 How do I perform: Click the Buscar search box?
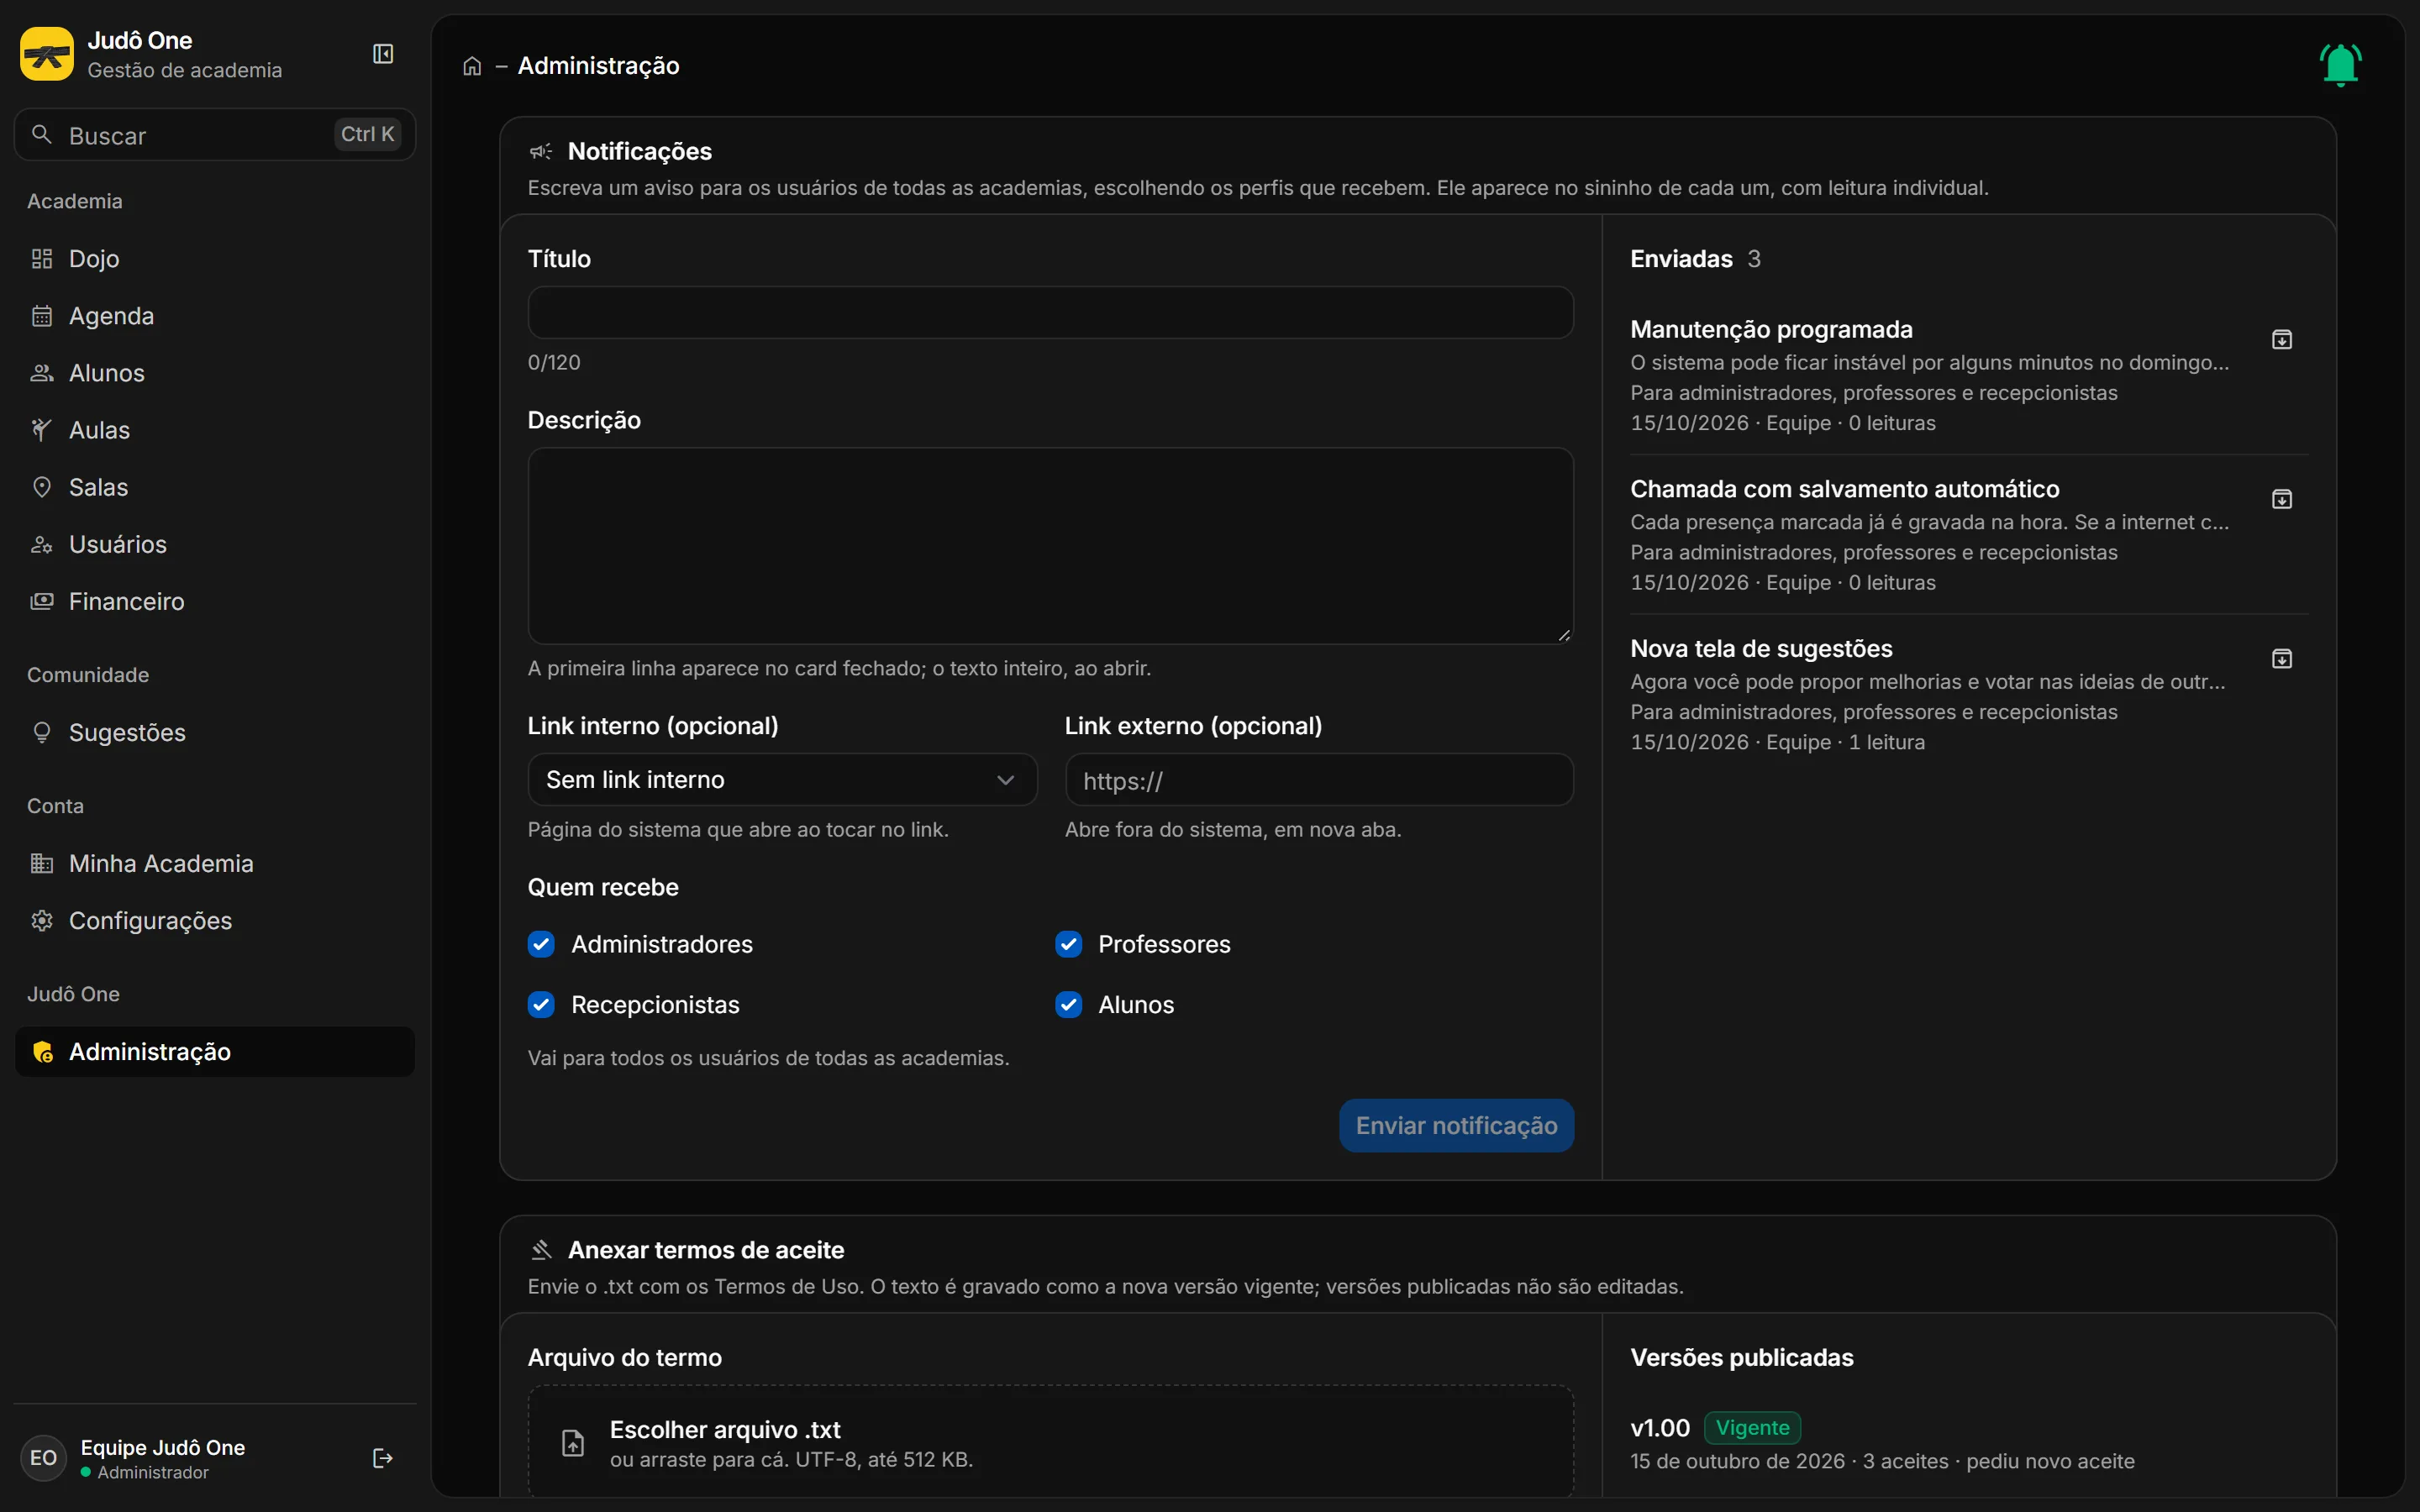tap(215, 135)
